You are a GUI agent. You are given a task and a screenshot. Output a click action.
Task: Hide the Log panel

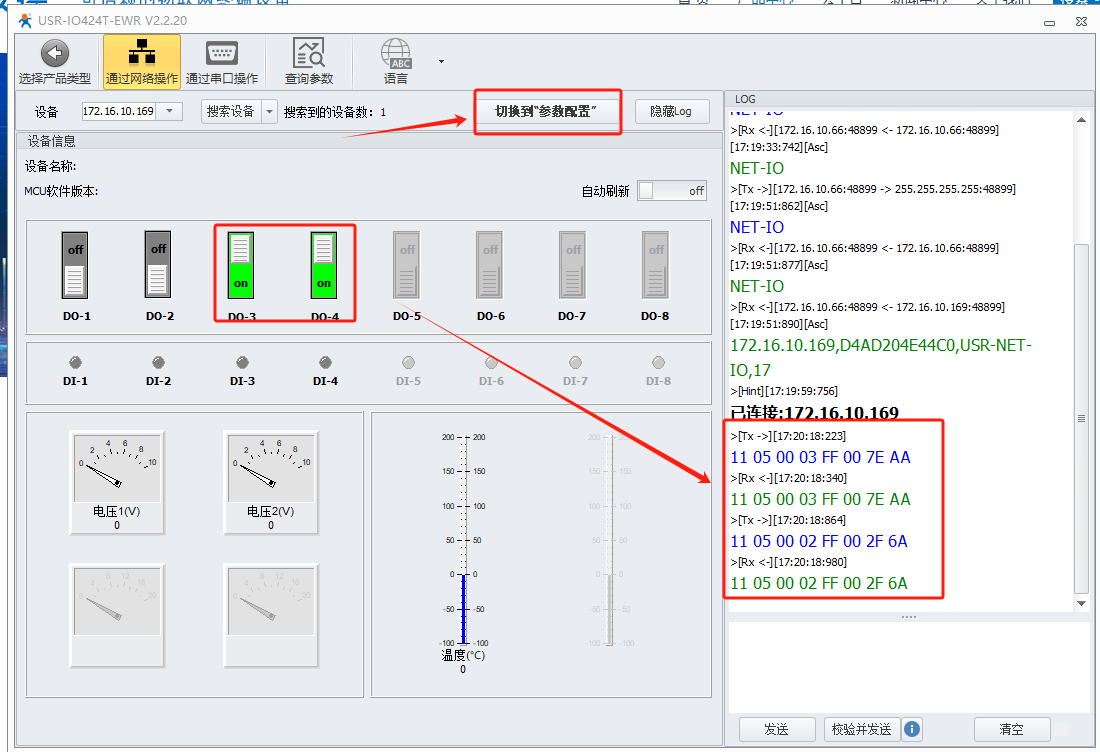point(671,112)
